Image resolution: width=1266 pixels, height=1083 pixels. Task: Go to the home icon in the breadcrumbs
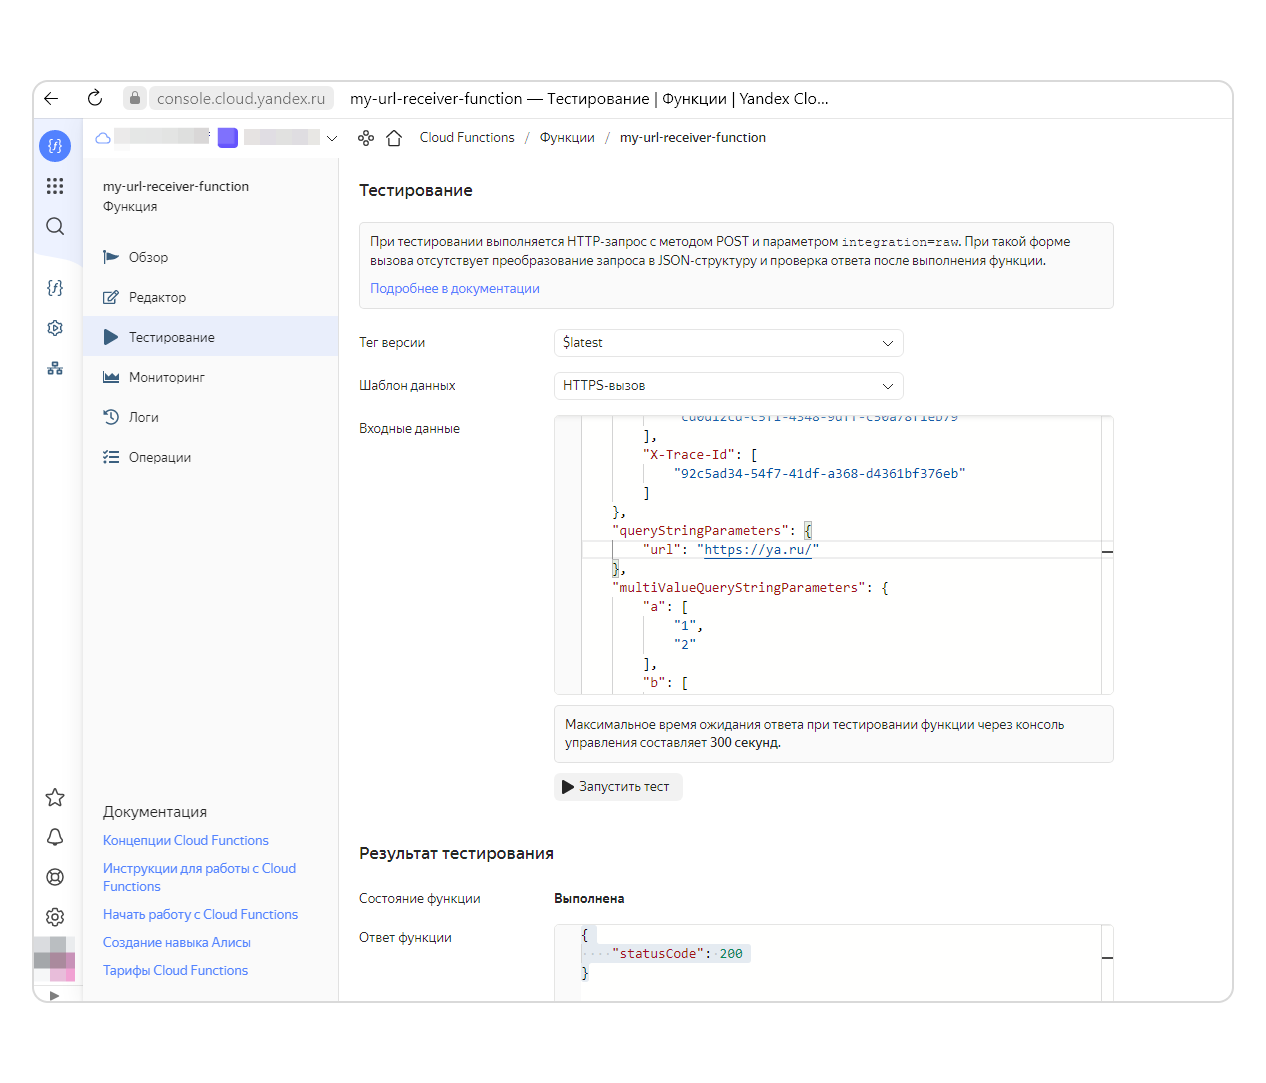click(394, 138)
